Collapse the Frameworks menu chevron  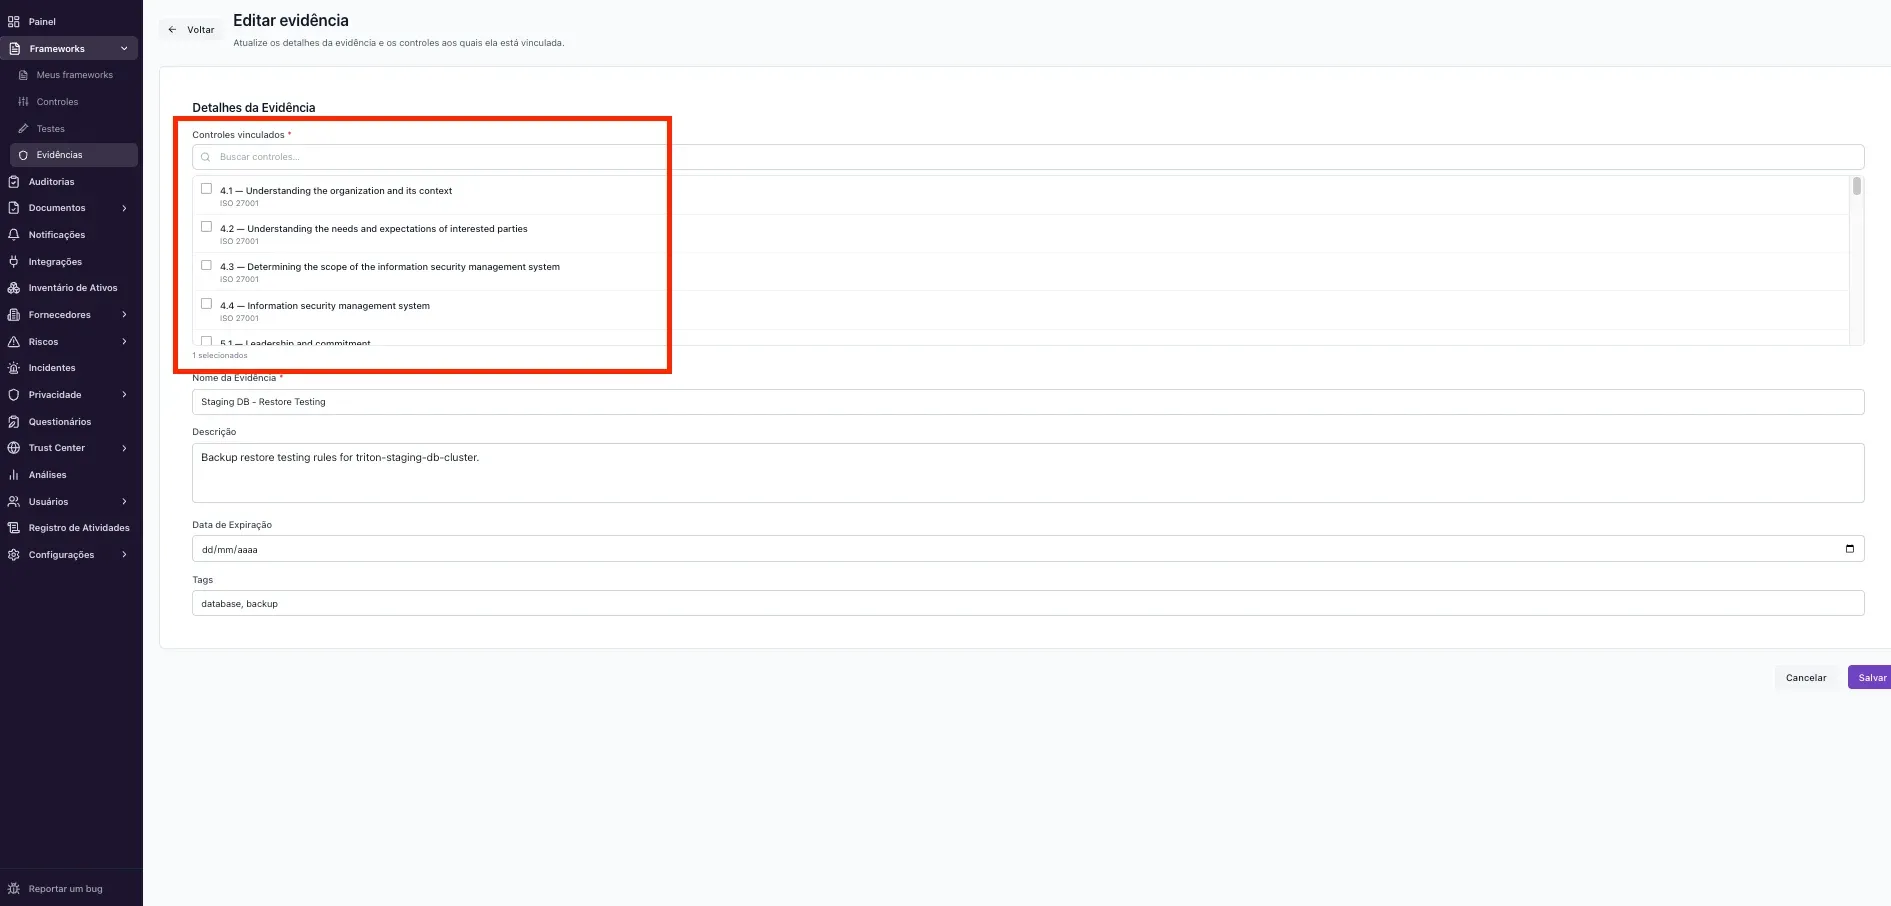click(x=124, y=48)
